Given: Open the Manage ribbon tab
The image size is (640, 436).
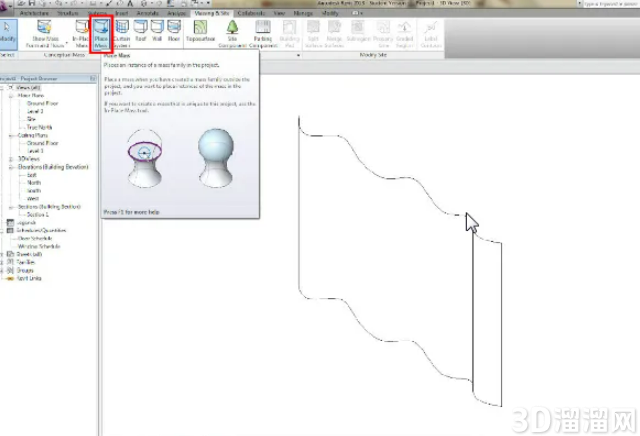Looking at the screenshot, I should click(303, 13).
